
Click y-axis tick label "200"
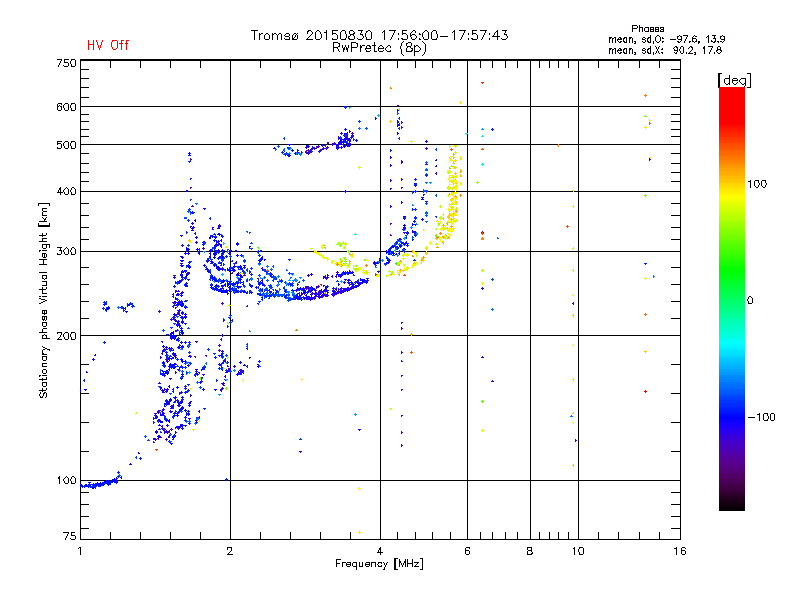(x=66, y=336)
